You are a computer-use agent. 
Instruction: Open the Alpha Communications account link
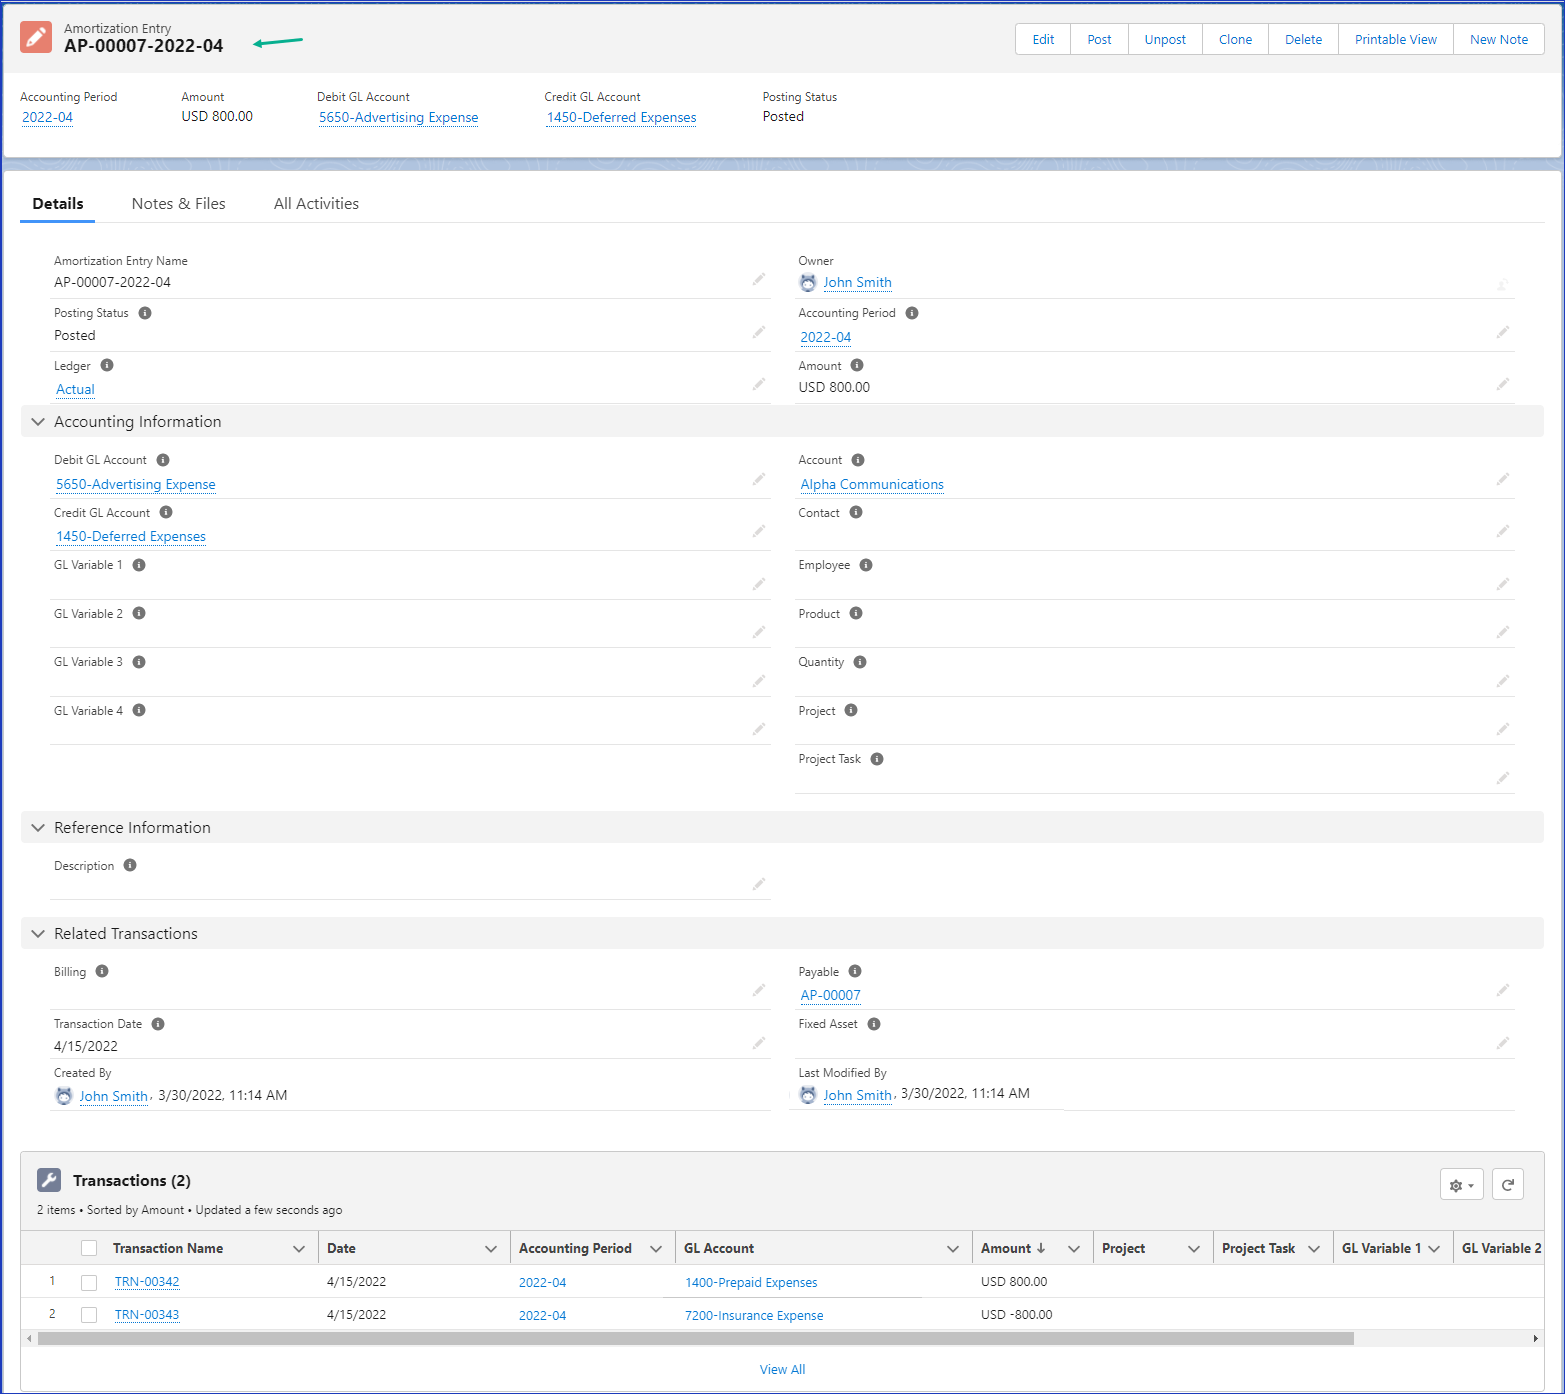(871, 485)
